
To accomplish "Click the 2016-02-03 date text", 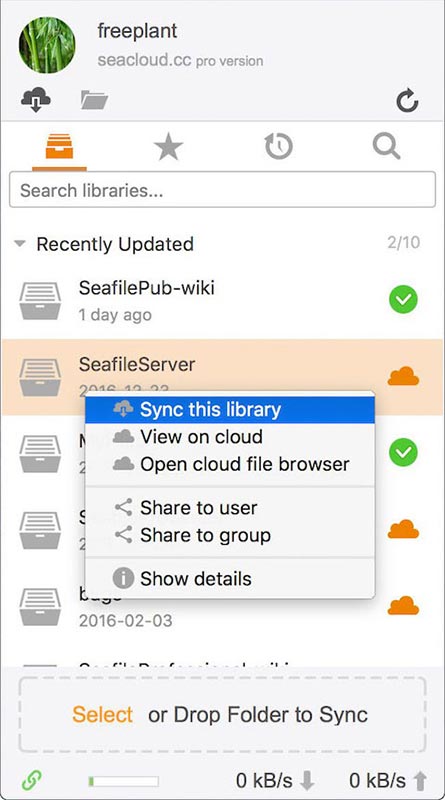I will [x=126, y=620].
